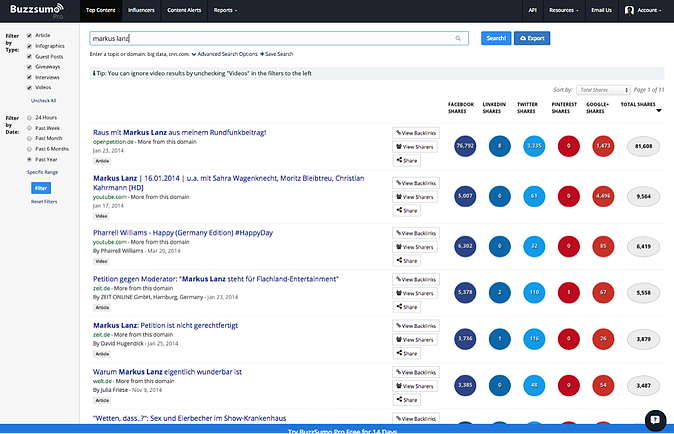Click the Account avatar icon
The height and width of the screenshot is (434, 674).
point(629,10)
